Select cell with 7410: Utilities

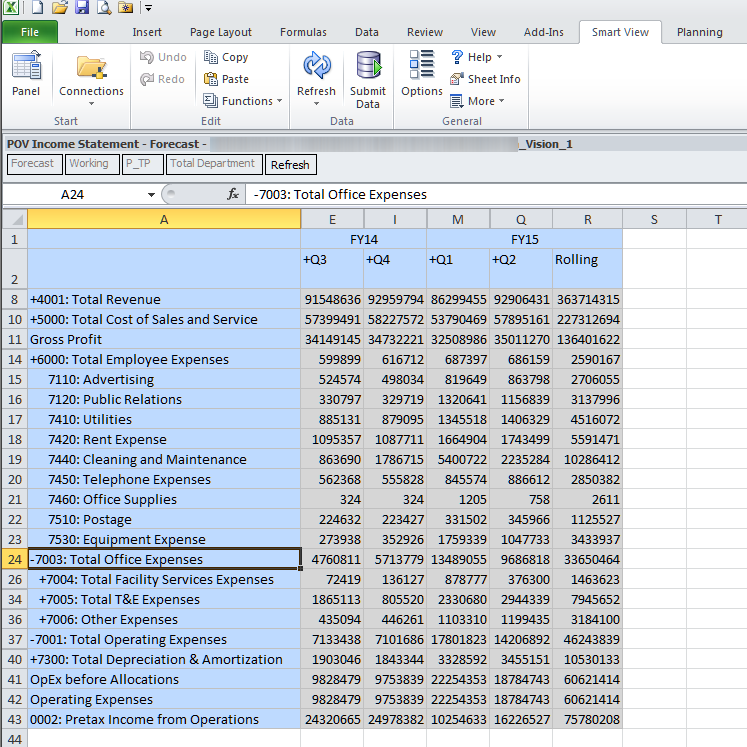164,419
